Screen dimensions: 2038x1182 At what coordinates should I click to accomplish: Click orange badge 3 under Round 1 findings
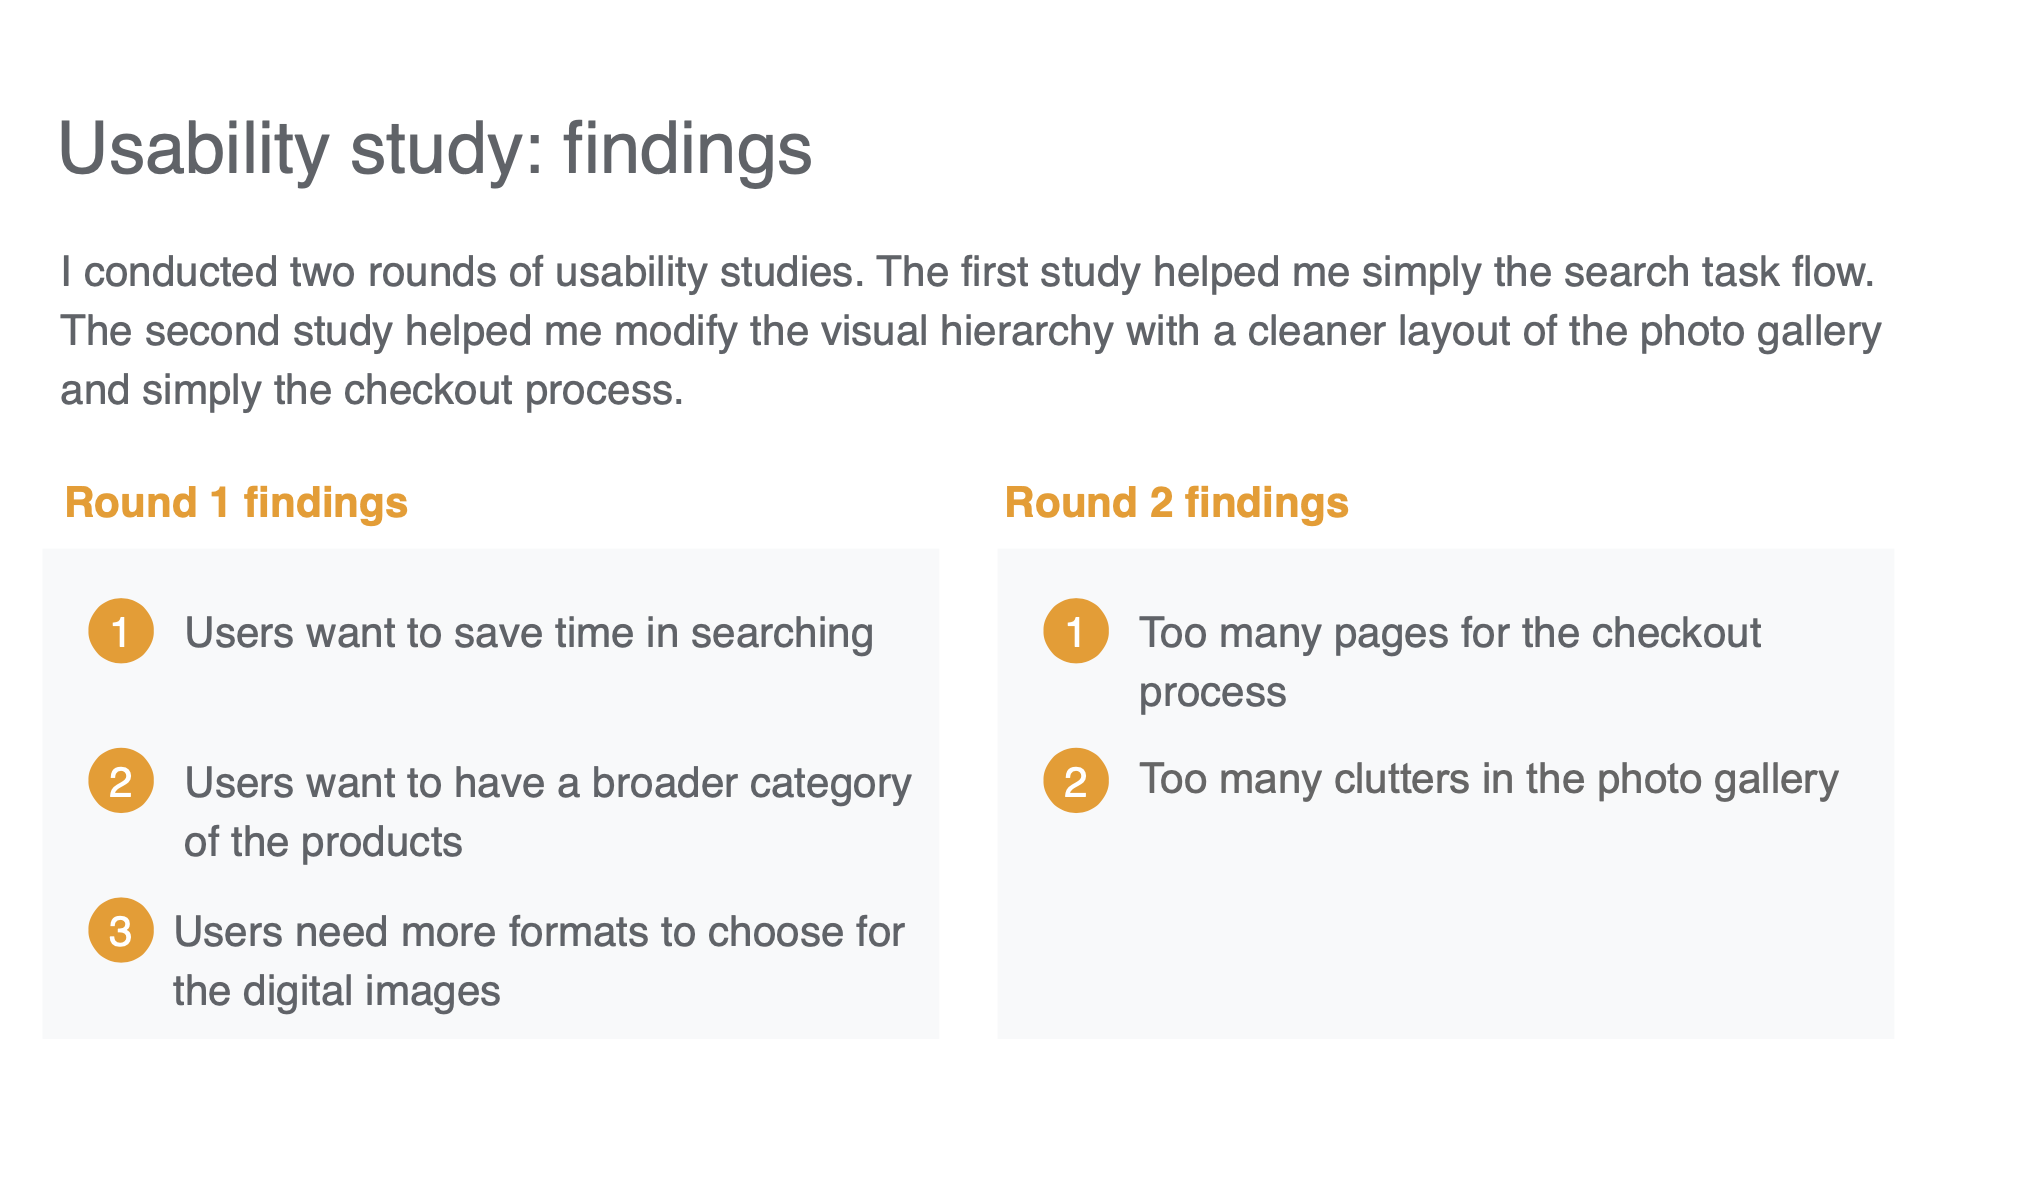click(121, 930)
